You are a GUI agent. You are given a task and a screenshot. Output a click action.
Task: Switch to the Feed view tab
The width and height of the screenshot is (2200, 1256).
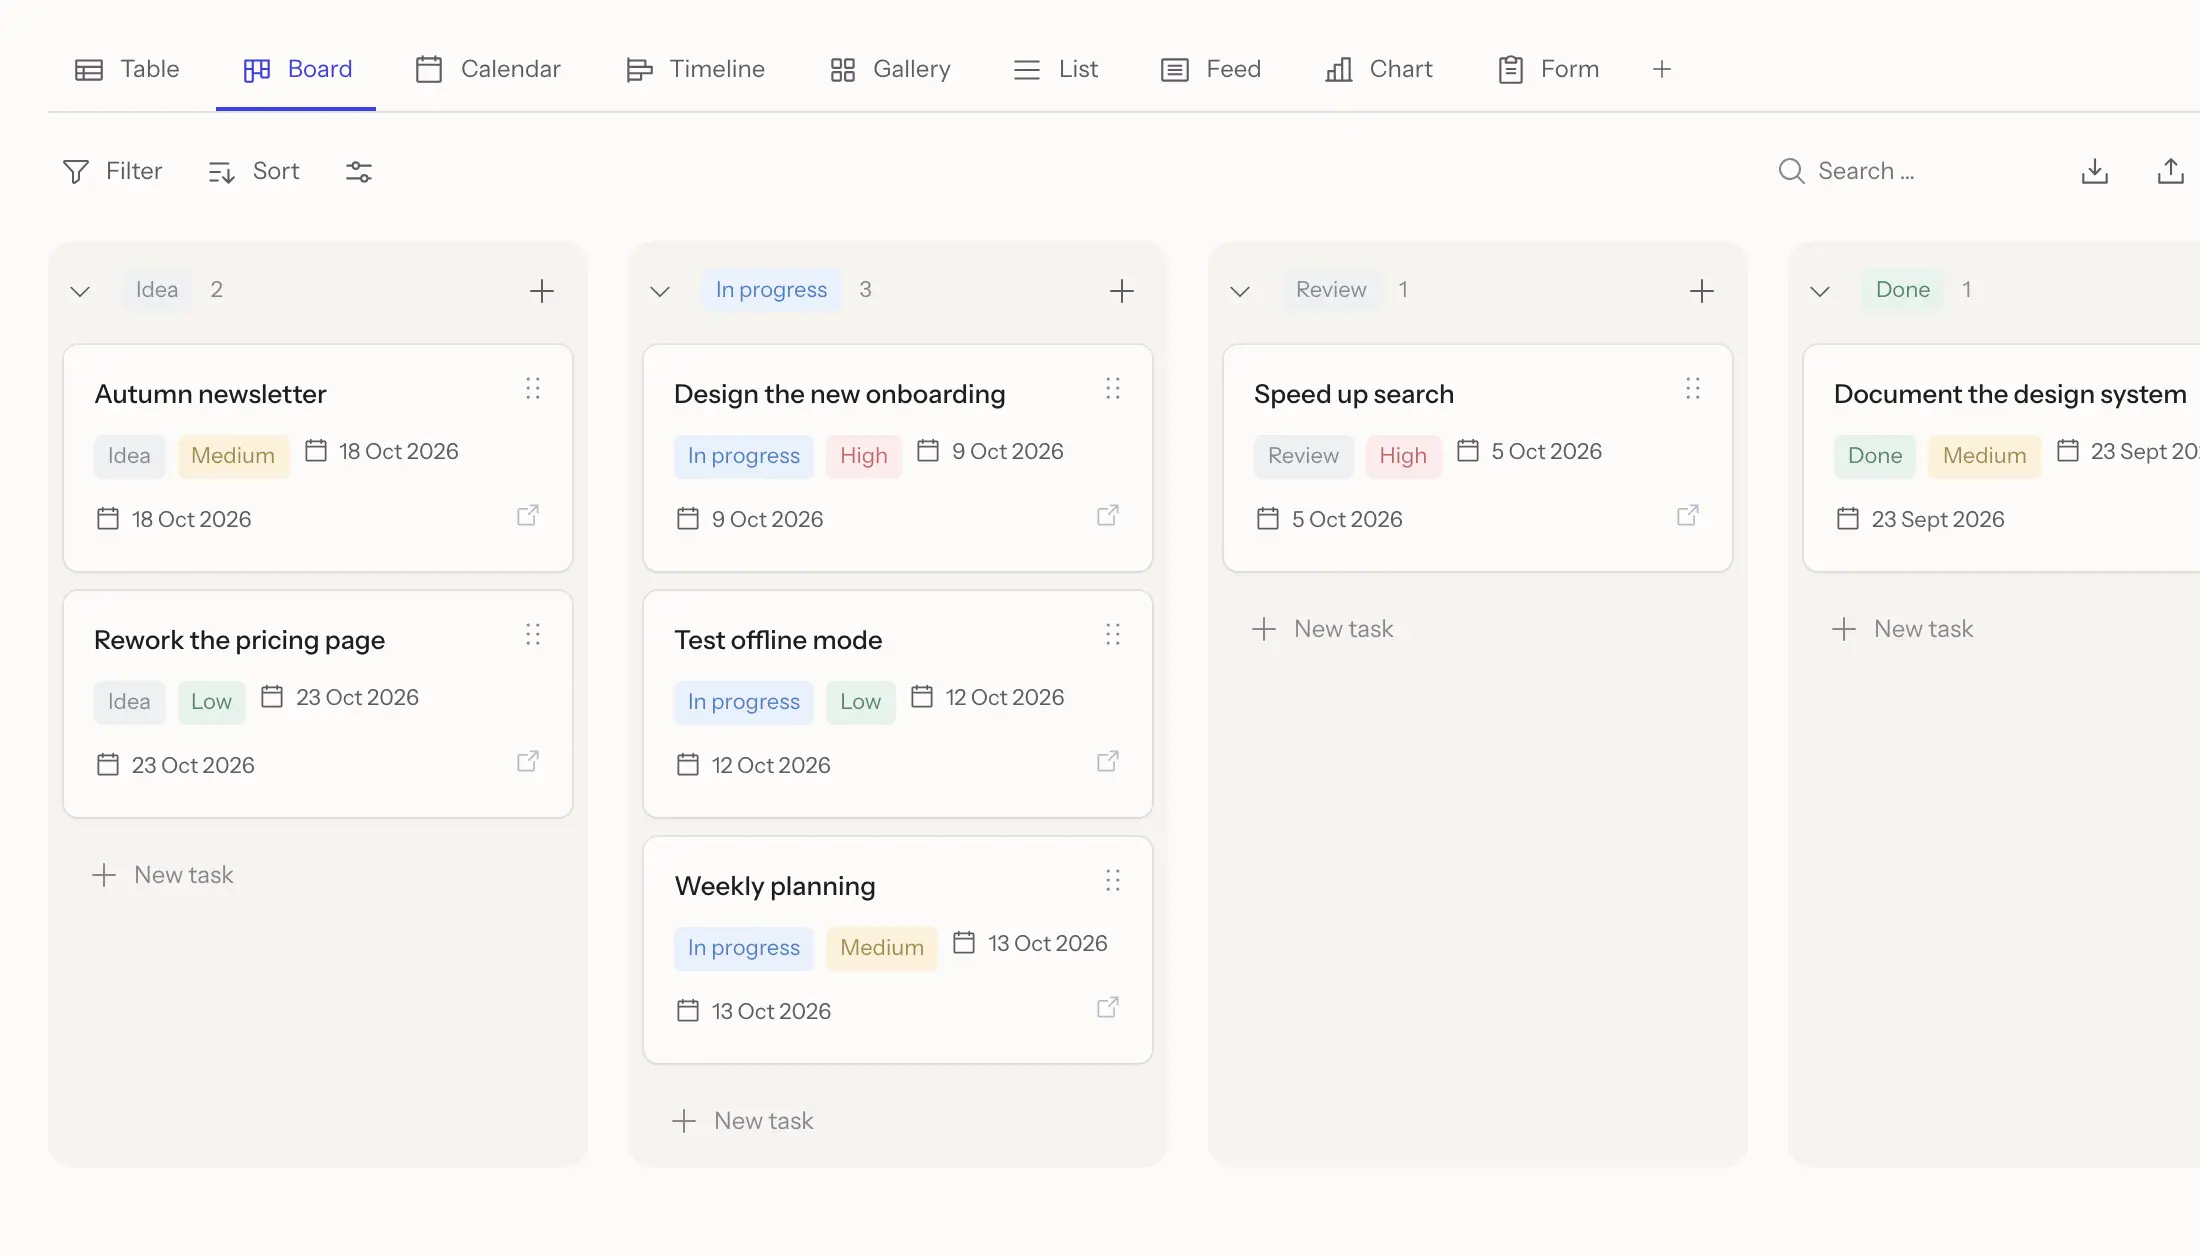tap(1211, 69)
